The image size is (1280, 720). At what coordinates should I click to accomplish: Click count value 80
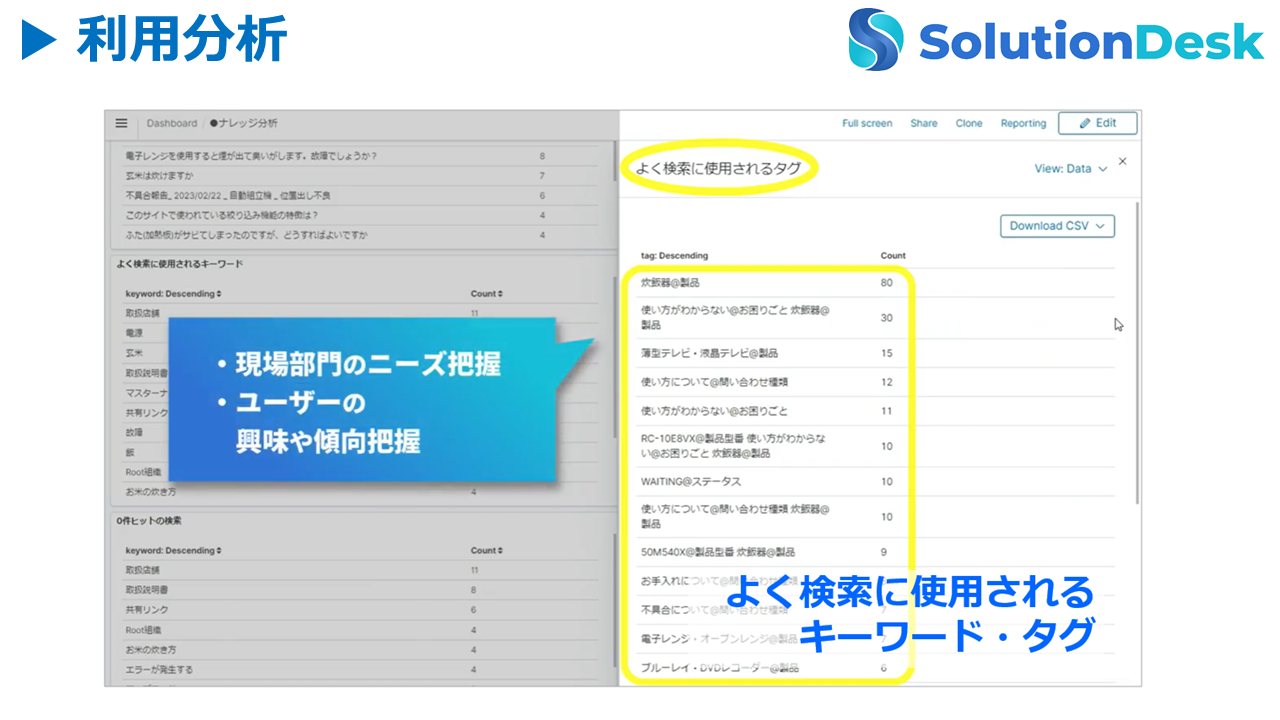point(886,283)
